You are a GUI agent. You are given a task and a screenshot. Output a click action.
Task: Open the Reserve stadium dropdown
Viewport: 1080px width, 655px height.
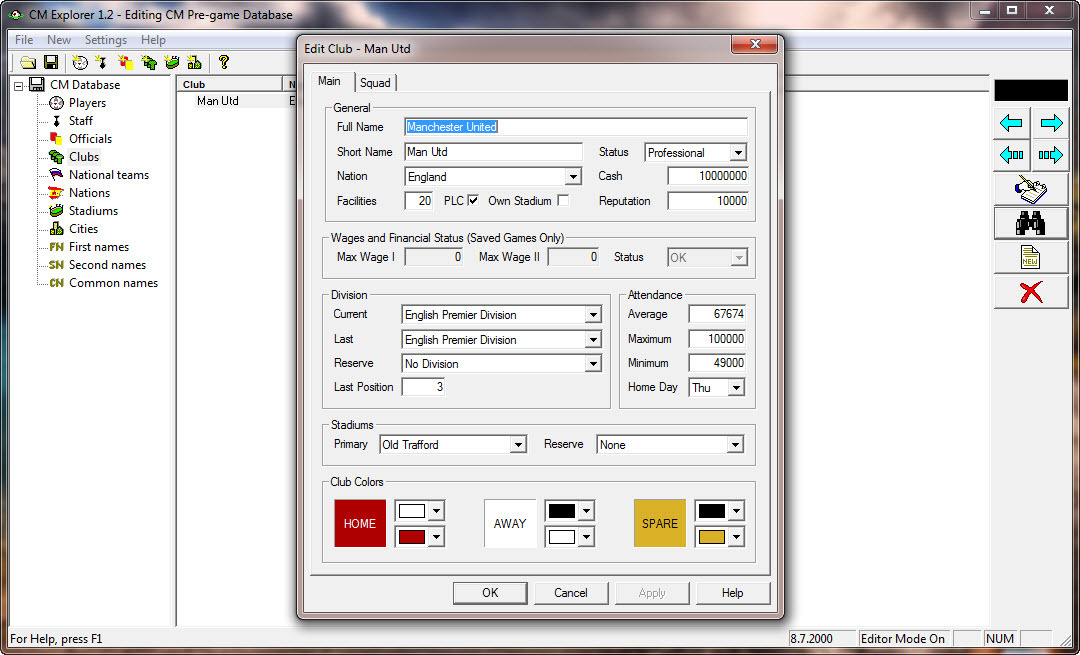pos(735,445)
